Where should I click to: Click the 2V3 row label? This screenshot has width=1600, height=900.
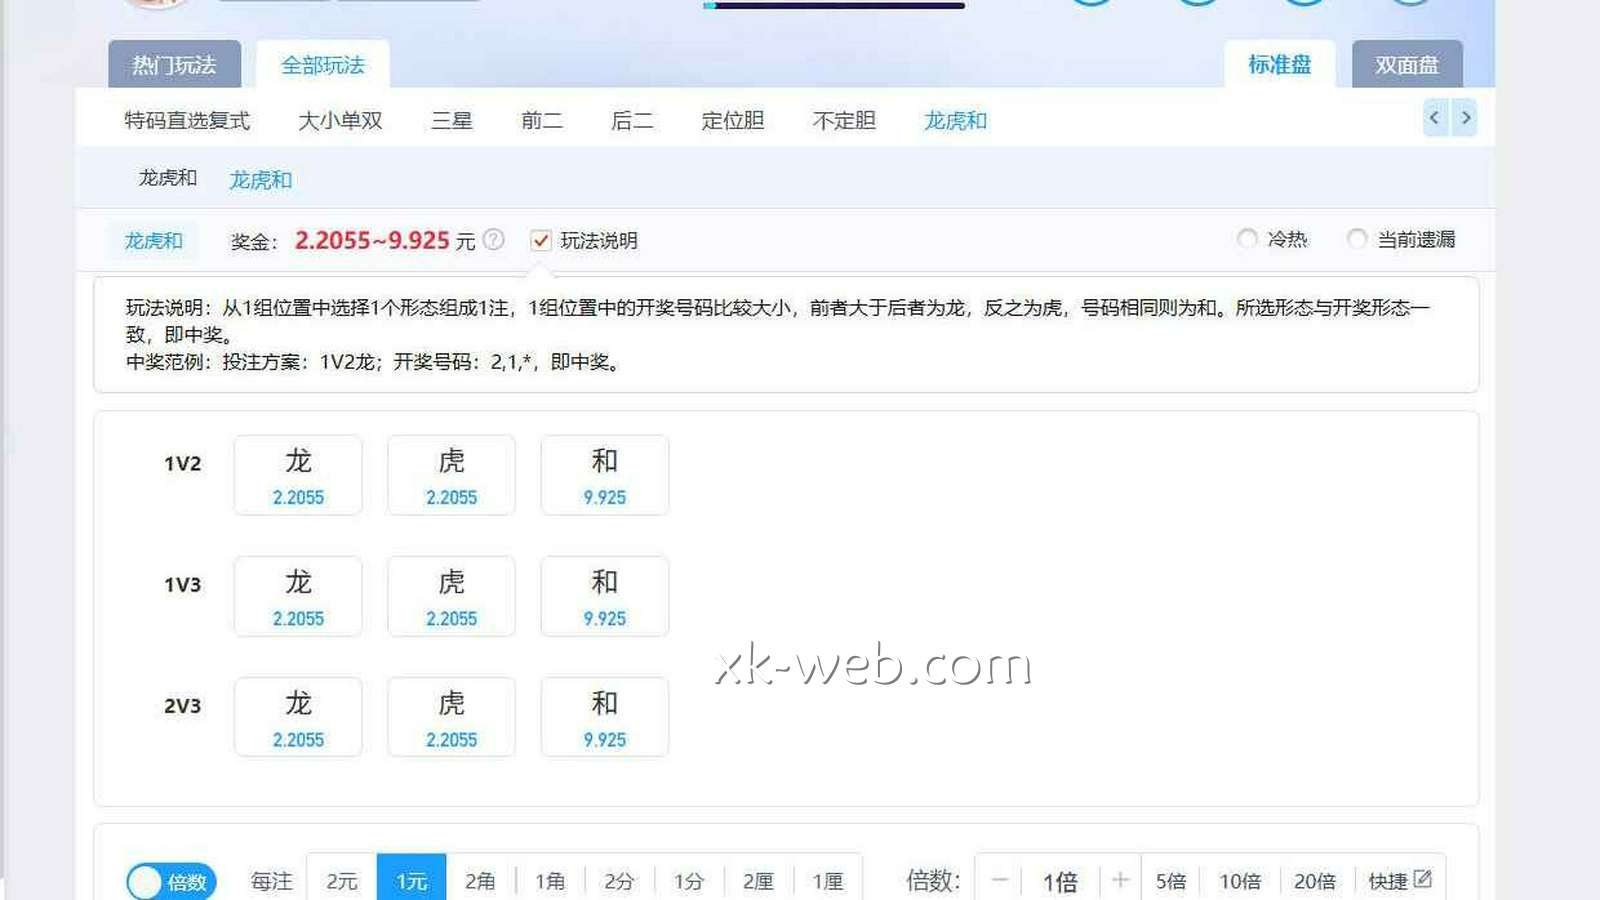pos(183,706)
